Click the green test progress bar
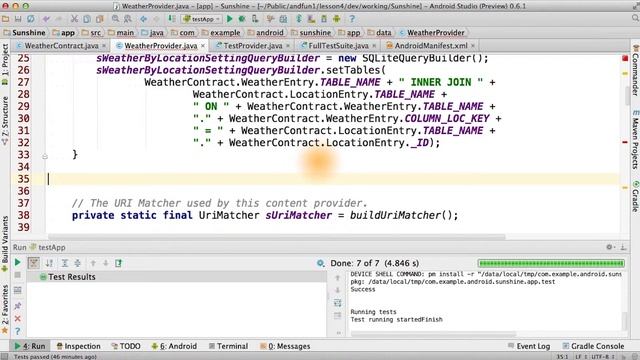The height and width of the screenshot is (360, 640). click(551, 263)
